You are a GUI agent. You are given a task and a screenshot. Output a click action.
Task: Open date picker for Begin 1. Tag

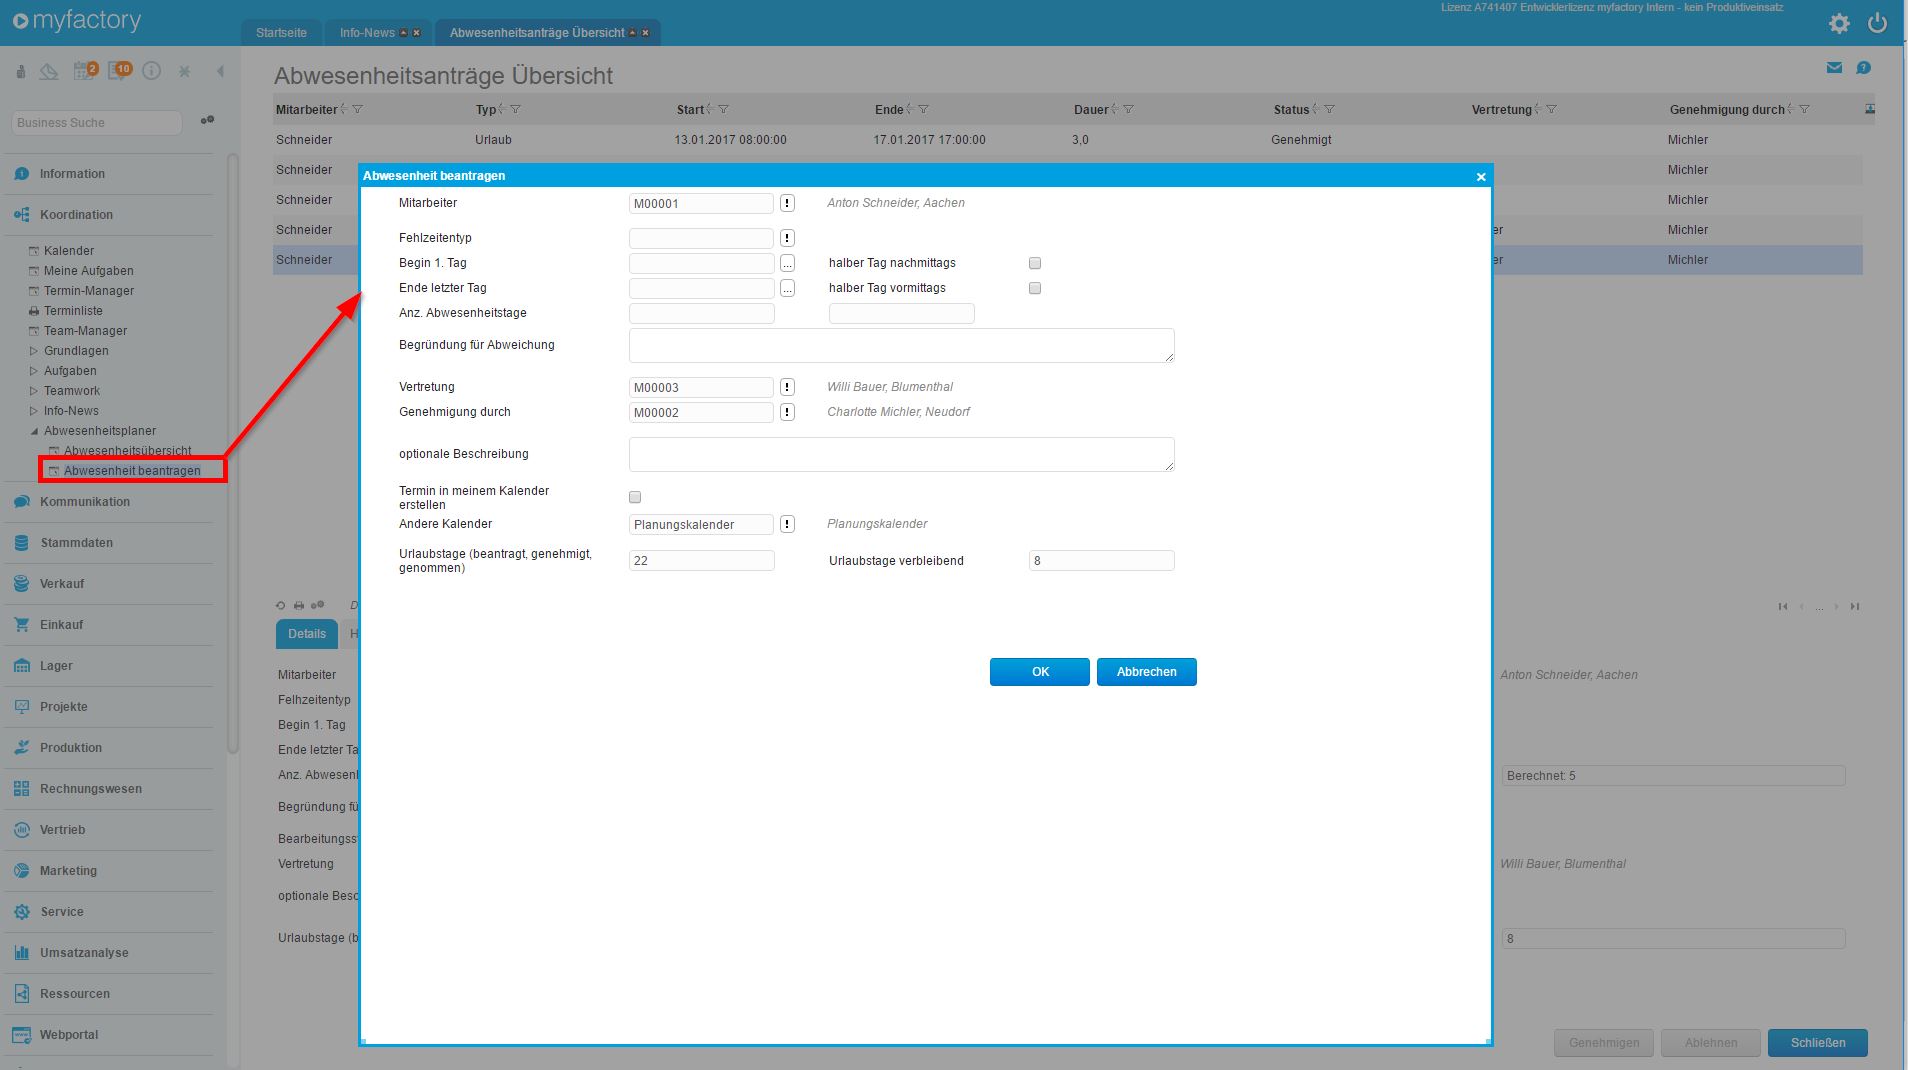(787, 263)
